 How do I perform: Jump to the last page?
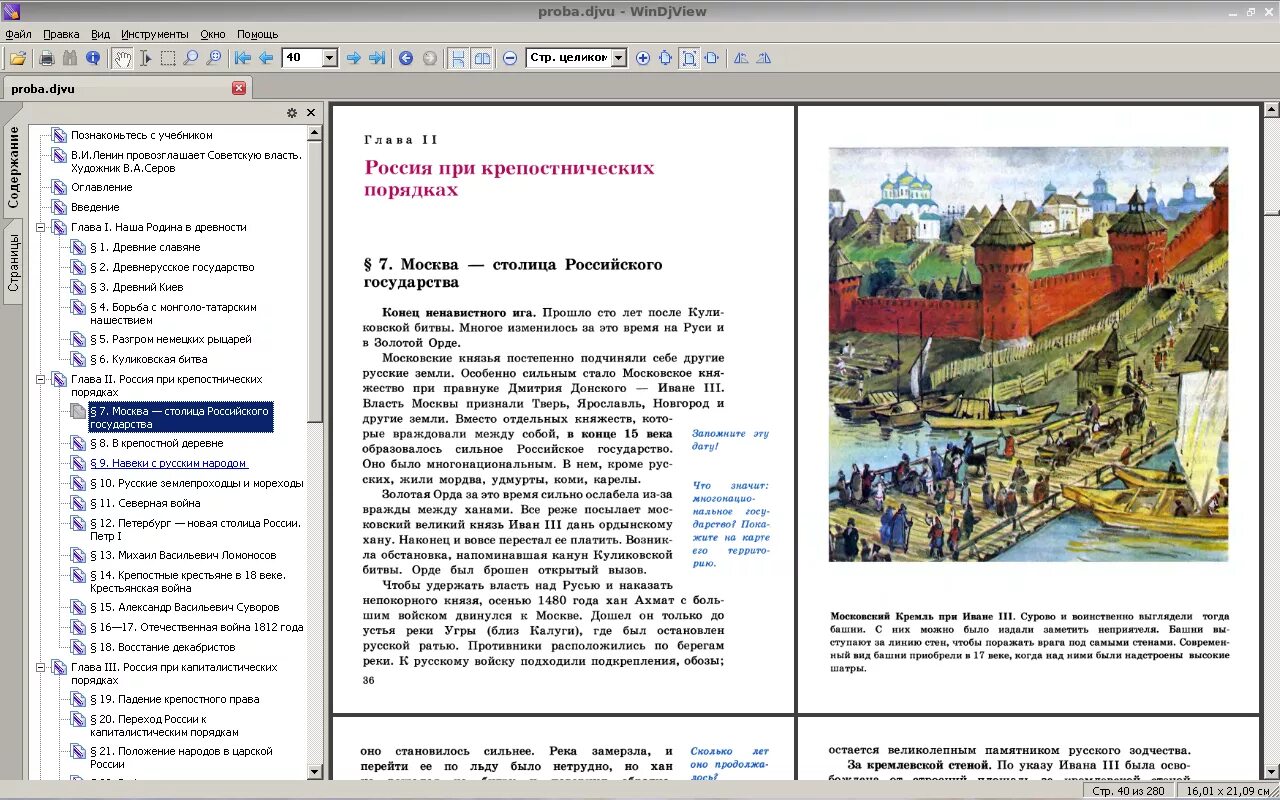(377, 58)
